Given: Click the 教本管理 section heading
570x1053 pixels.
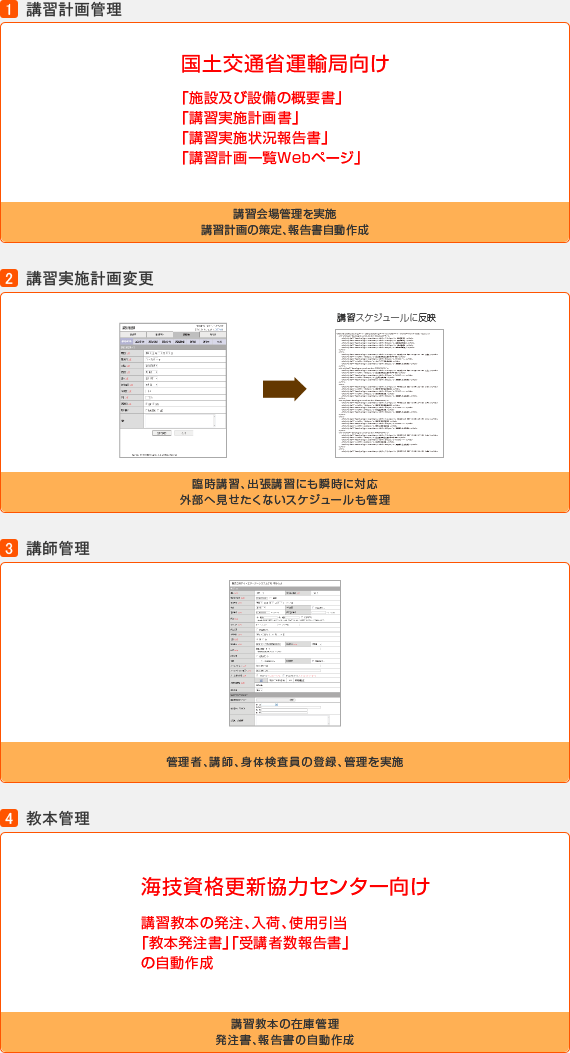Looking at the screenshot, I should click(58, 819).
